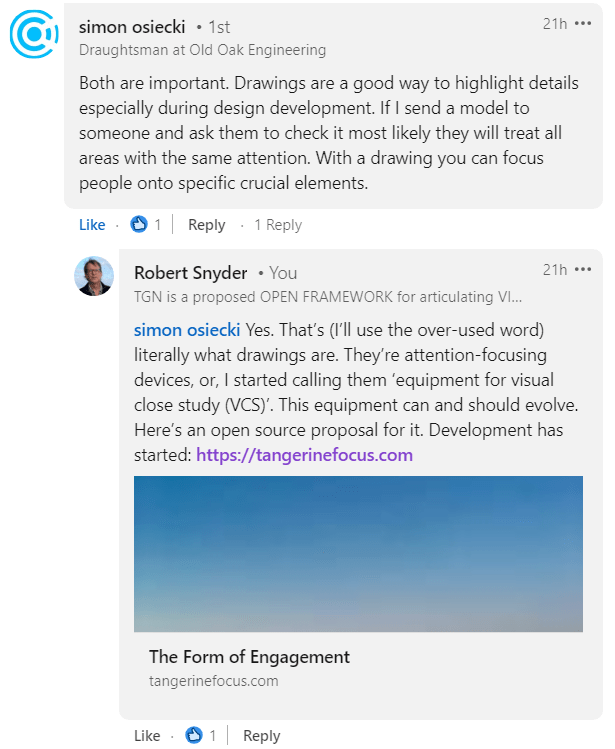
Task: Open 'The Form of Engagement' article title
Action: (x=249, y=657)
